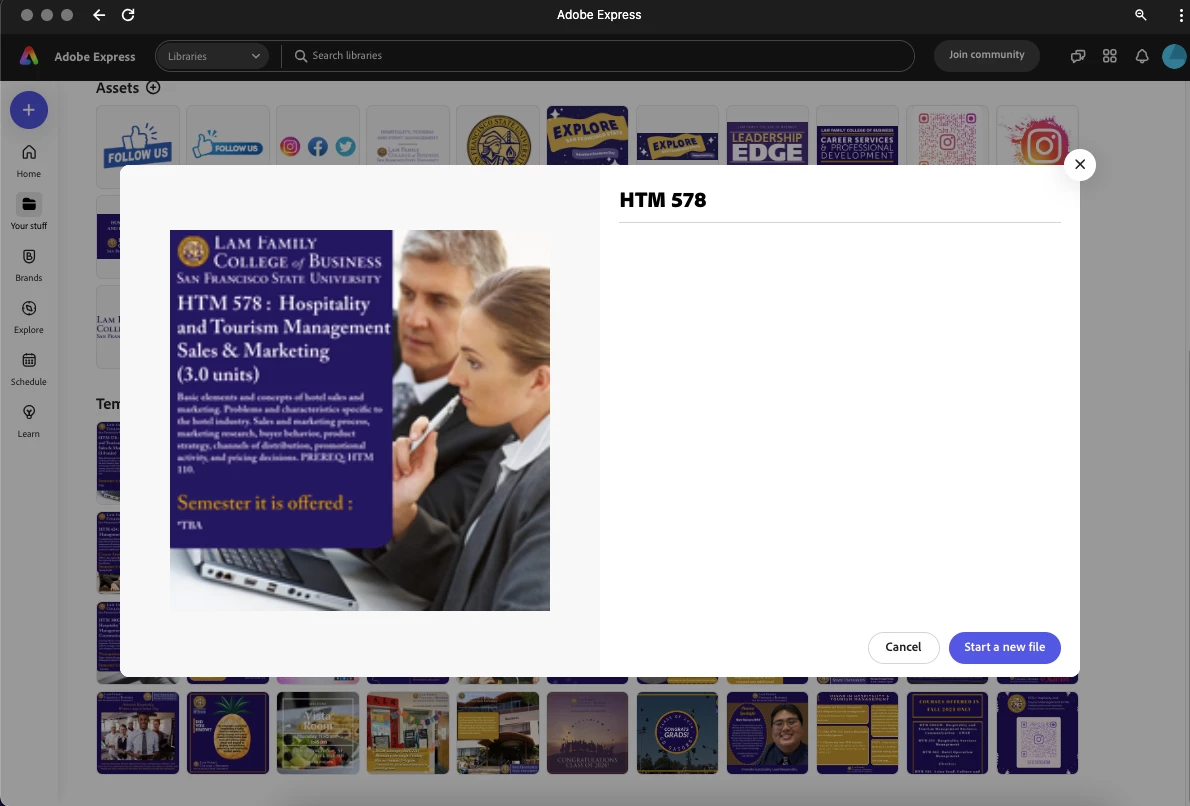The width and height of the screenshot is (1190, 806).
Task: Click Cancel in the dialog
Action: pyautogui.click(x=903, y=647)
